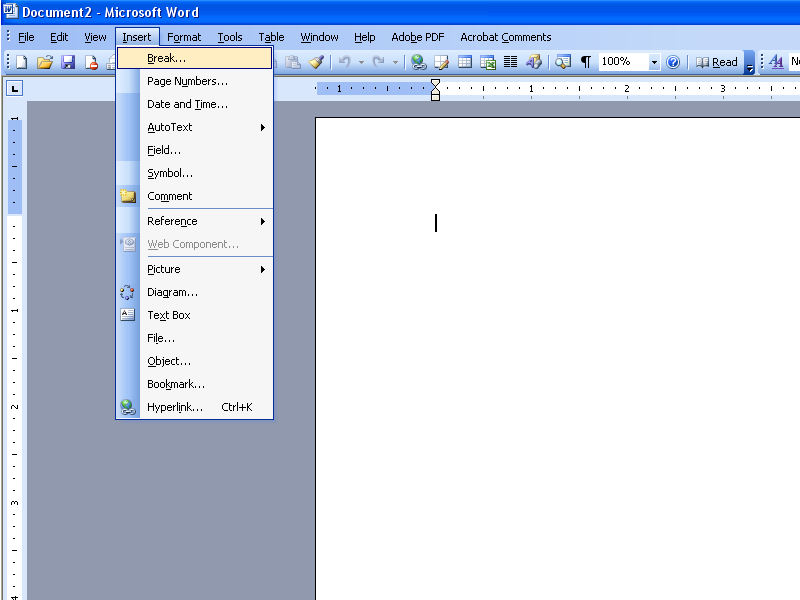Viewport: 800px width, 600px height.
Task: Toggle the Document Map view
Action: click(x=561, y=61)
